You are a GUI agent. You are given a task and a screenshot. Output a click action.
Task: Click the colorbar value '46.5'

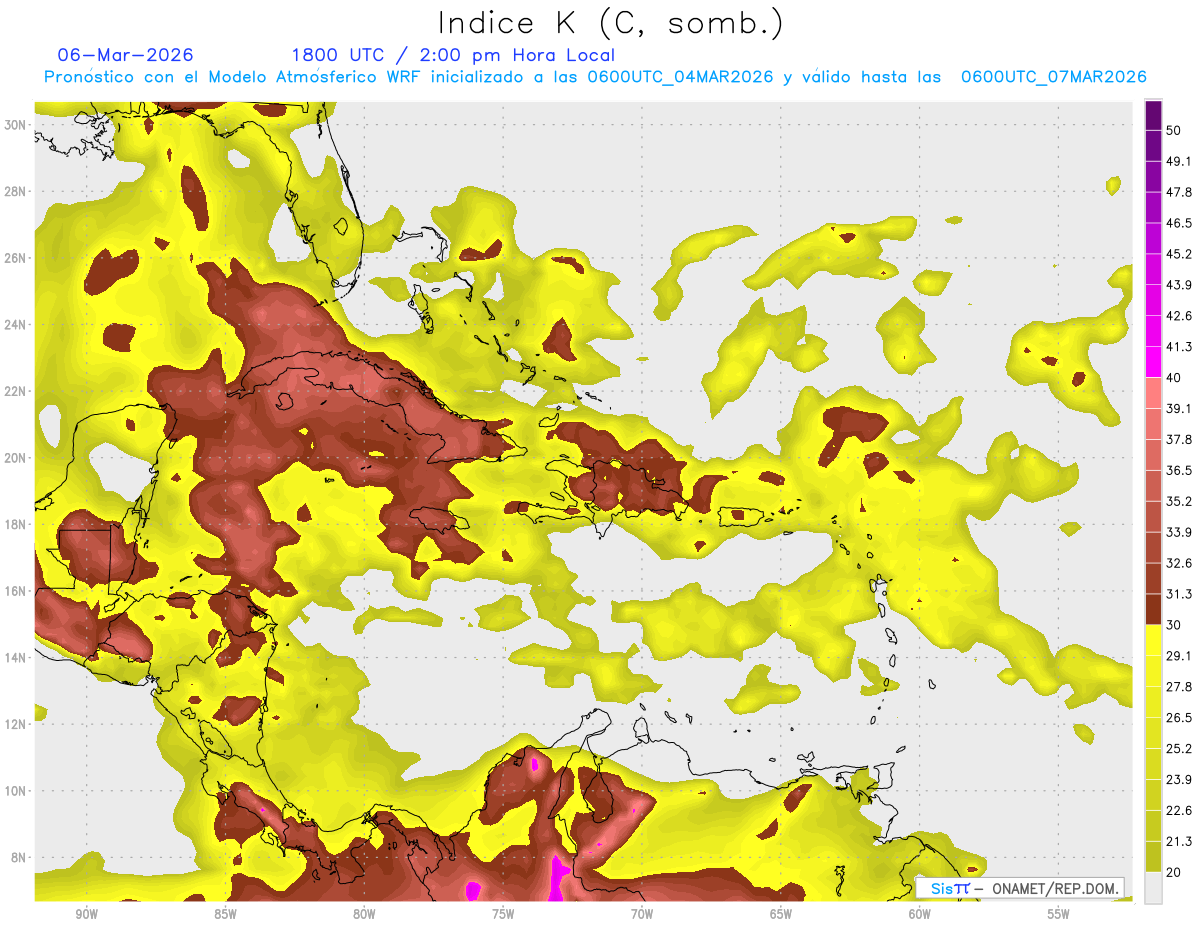coord(1179,223)
